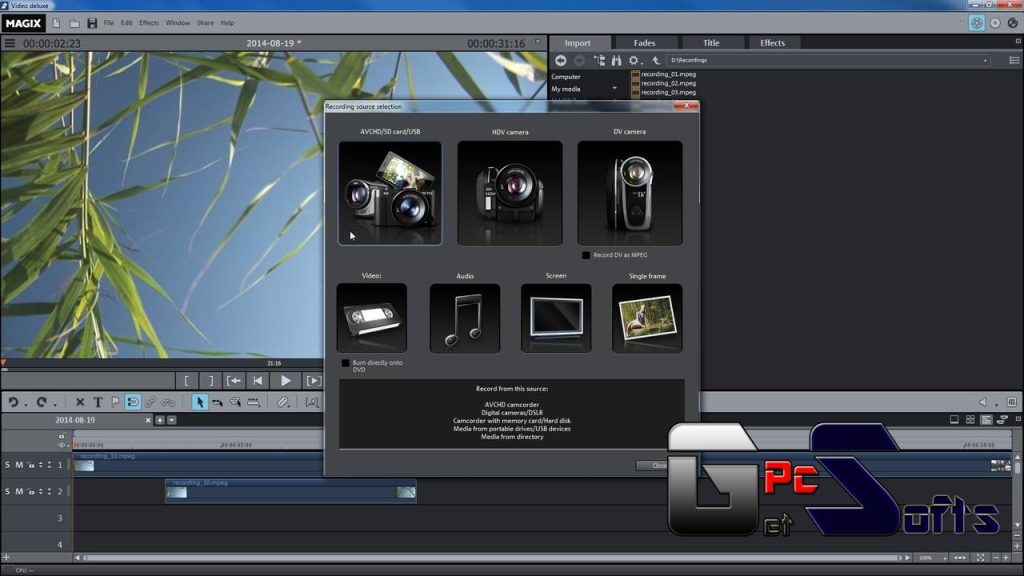Click the Media Pool forward arrow
Screen dimensions: 1024x576
click(579, 60)
